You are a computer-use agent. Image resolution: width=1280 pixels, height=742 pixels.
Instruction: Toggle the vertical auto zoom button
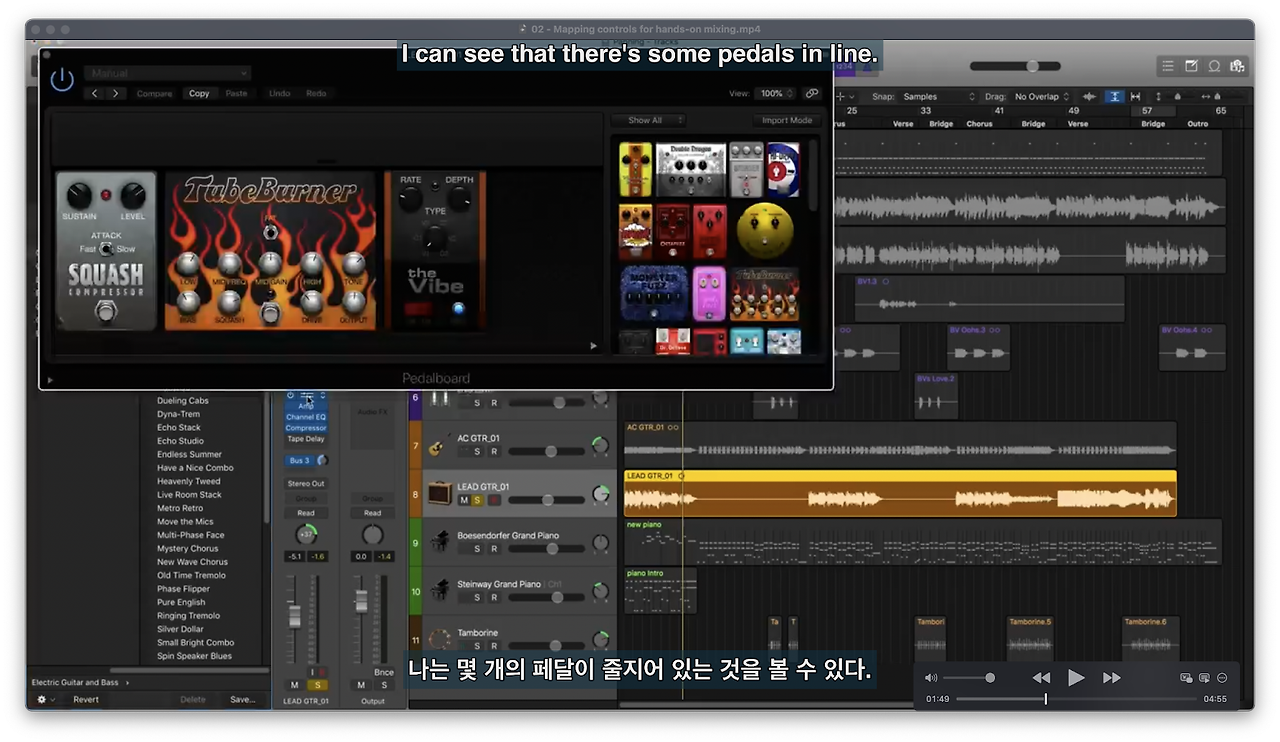[x=1114, y=97]
